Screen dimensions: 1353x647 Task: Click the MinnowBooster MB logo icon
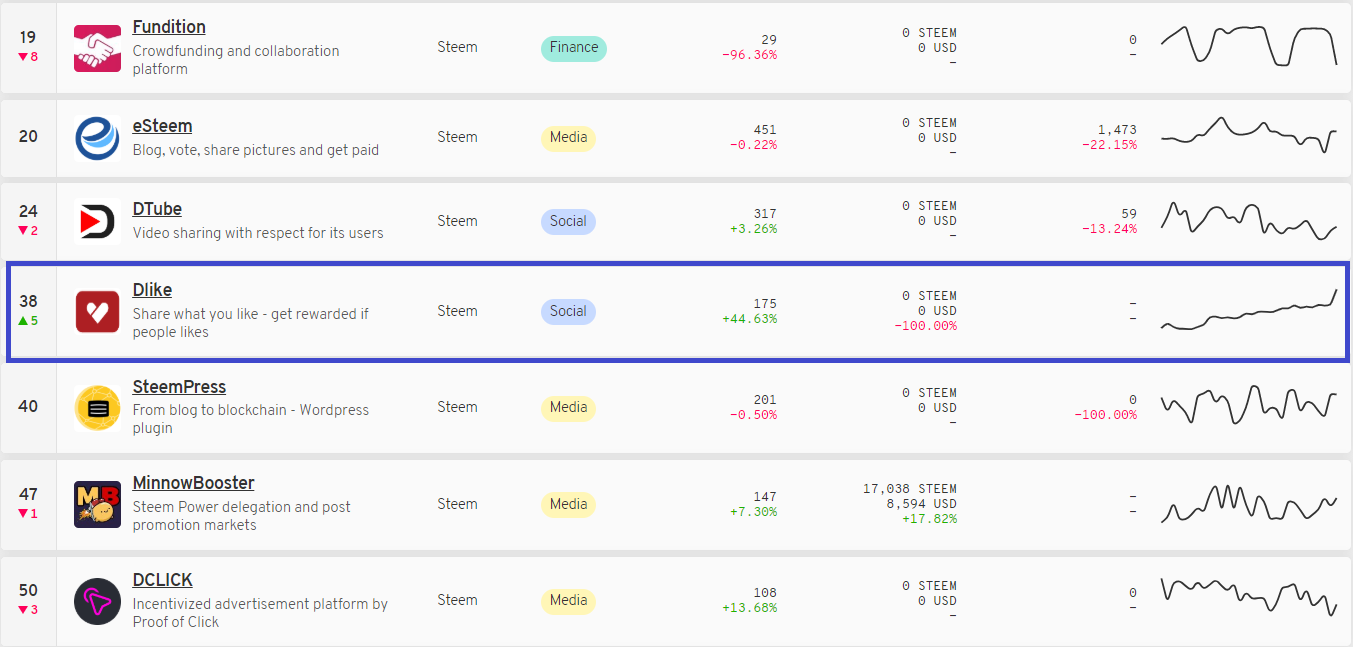97,504
